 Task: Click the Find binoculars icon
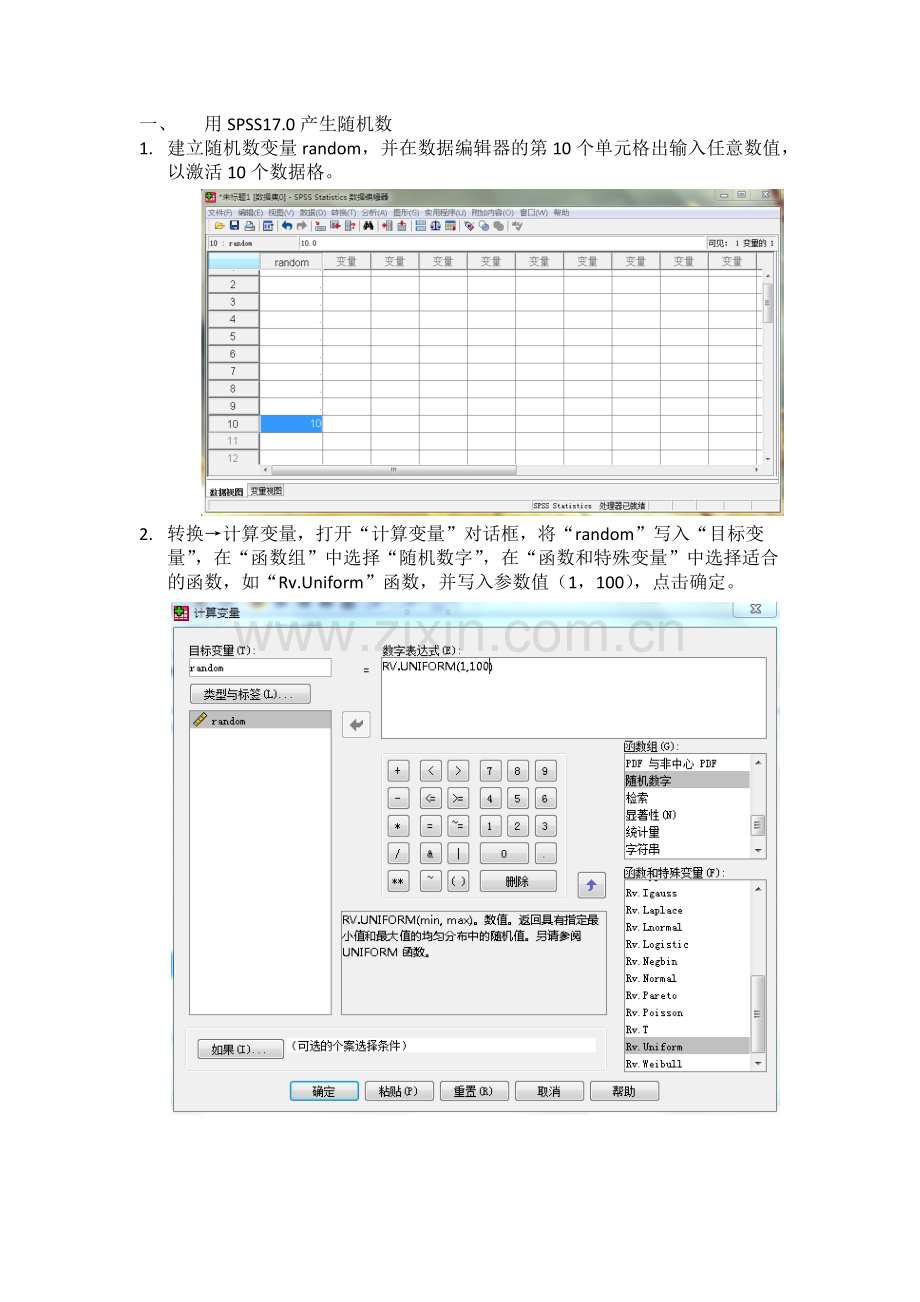pyautogui.click(x=368, y=226)
